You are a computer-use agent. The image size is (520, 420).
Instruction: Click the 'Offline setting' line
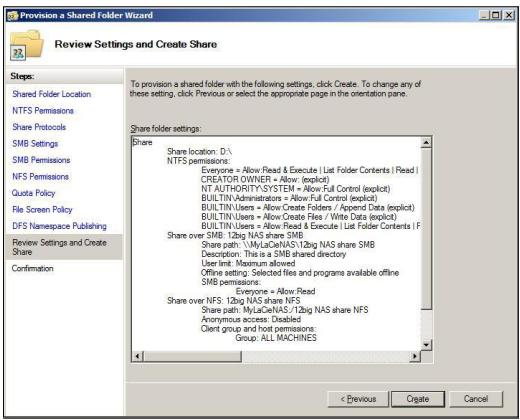(300, 273)
